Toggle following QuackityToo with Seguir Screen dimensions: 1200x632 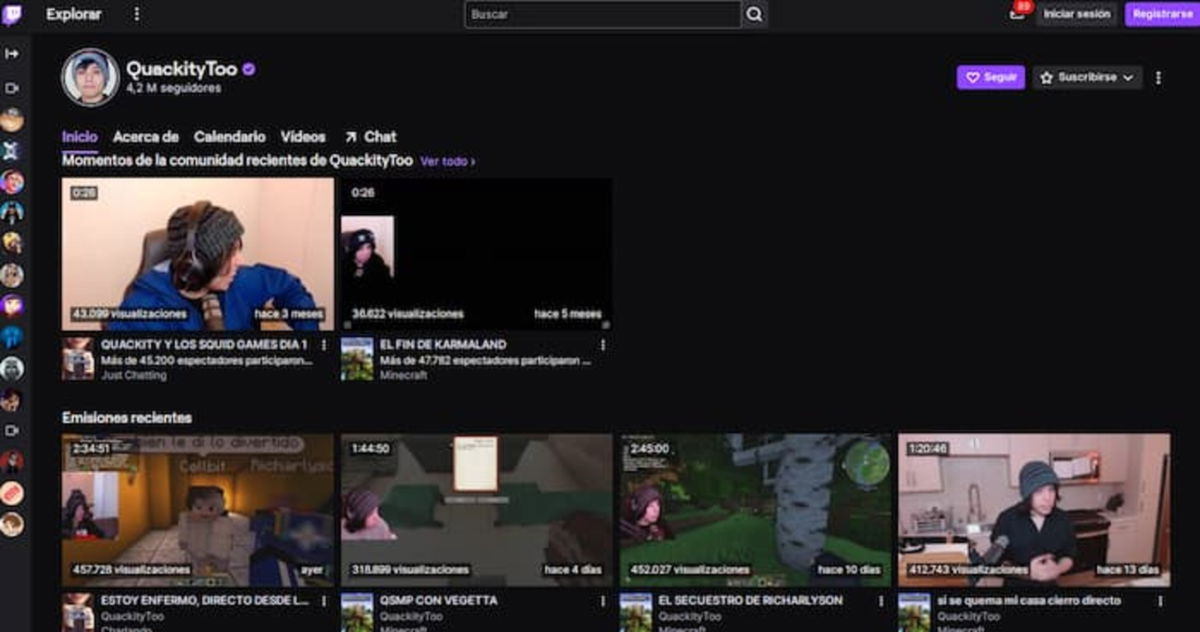(991, 77)
